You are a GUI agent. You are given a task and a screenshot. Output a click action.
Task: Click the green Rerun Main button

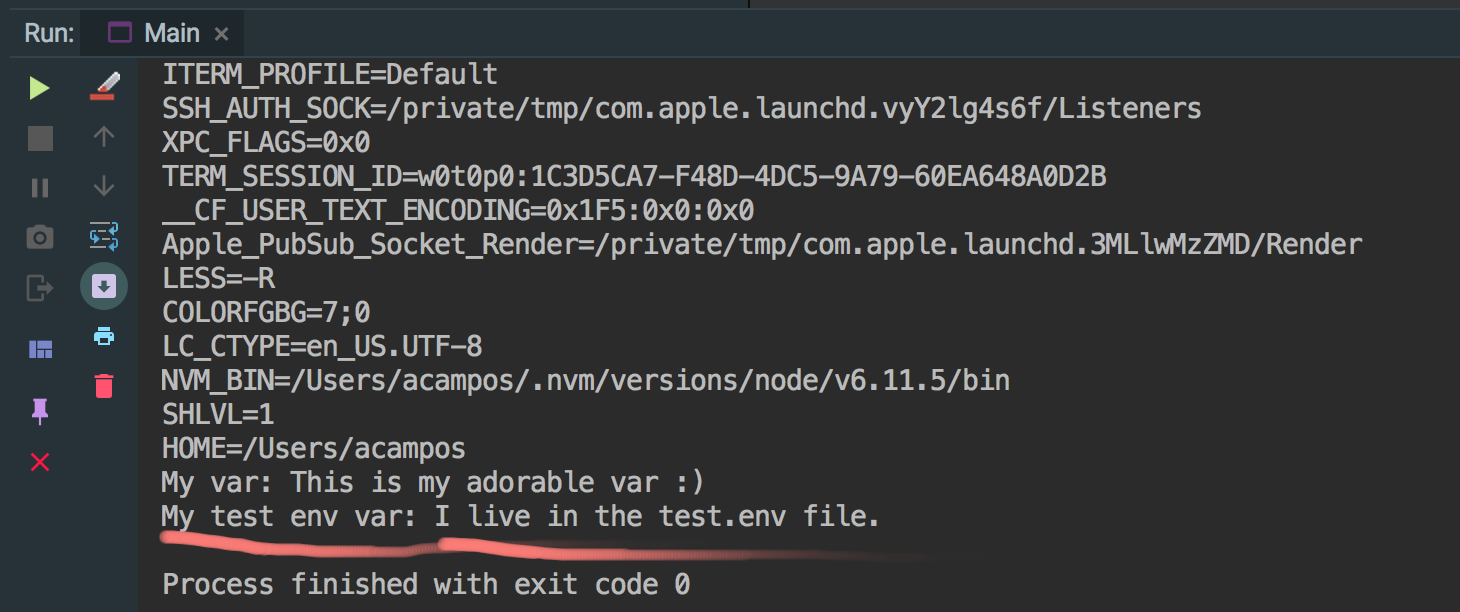pos(39,88)
